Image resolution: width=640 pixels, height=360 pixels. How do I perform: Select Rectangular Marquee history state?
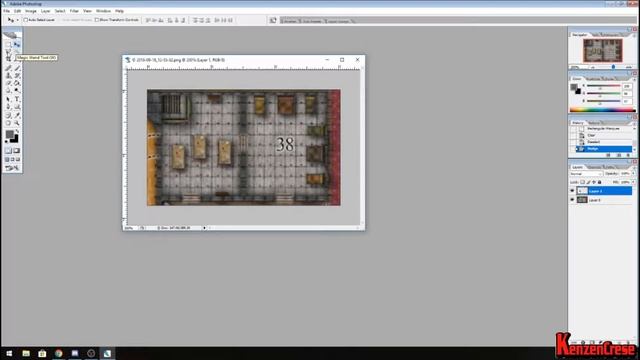pyautogui.click(x=603, y=129)
